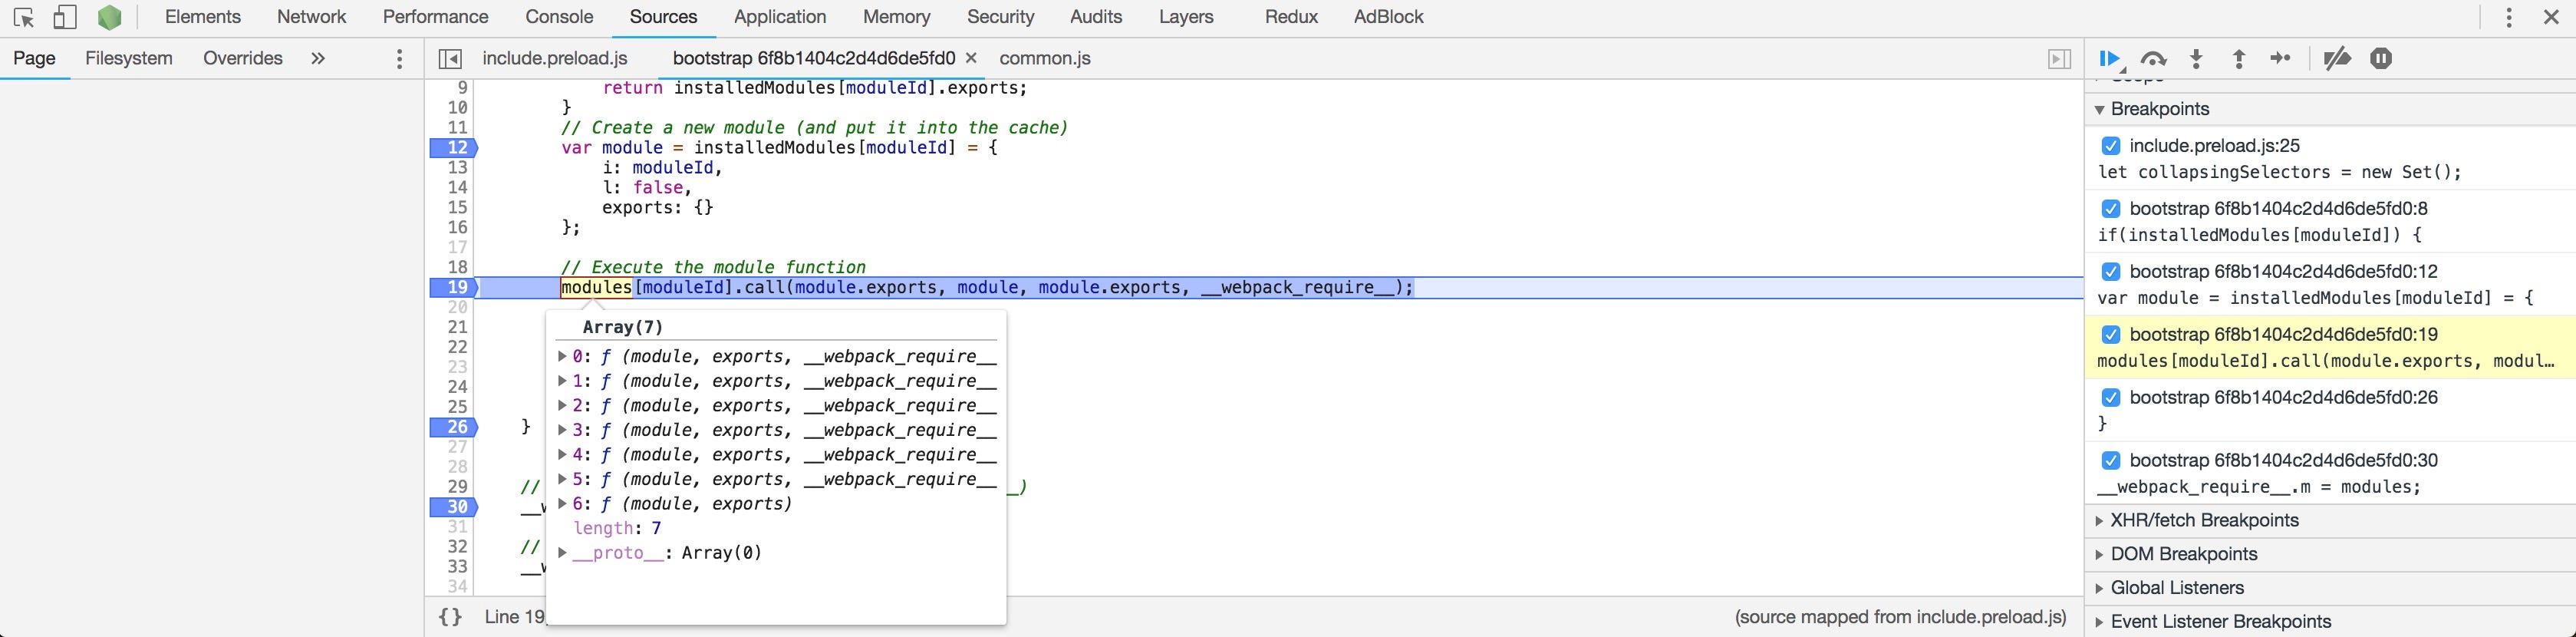Pretty print the source with braces icon
This screenshot has height=637, width=2576.
(x=451, y=617)
